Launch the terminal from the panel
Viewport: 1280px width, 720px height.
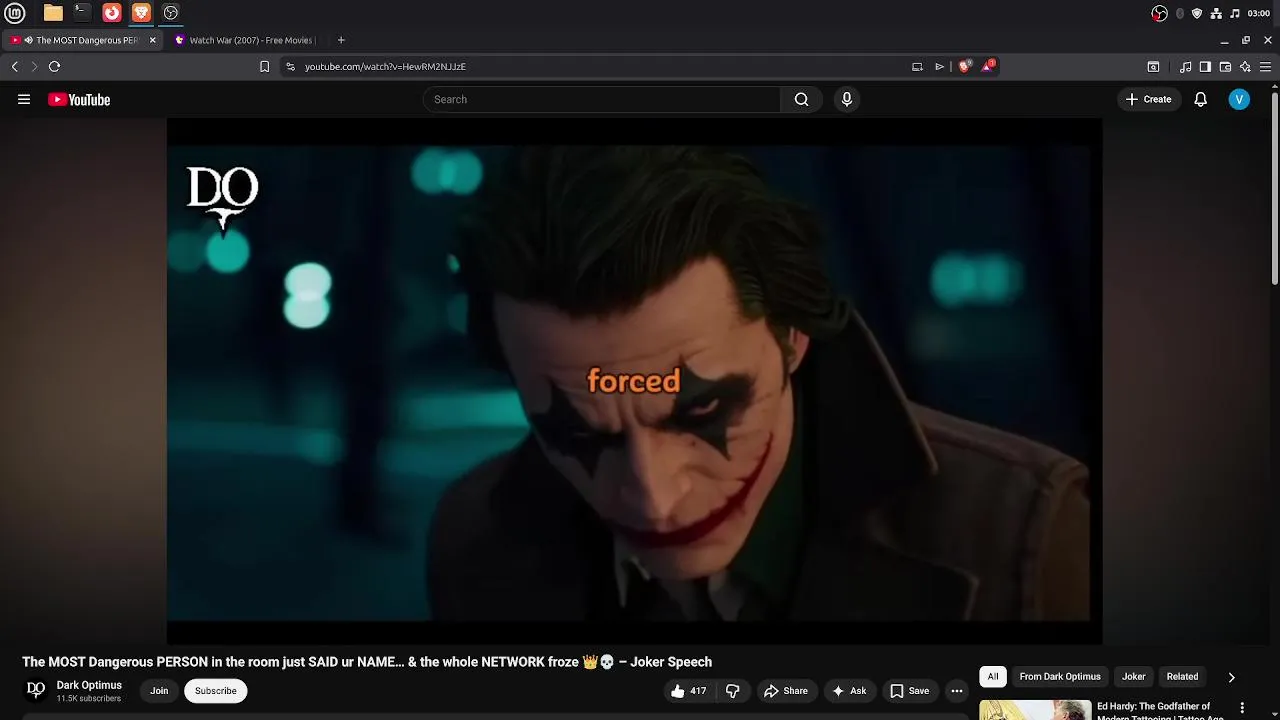tap(82, 13)
